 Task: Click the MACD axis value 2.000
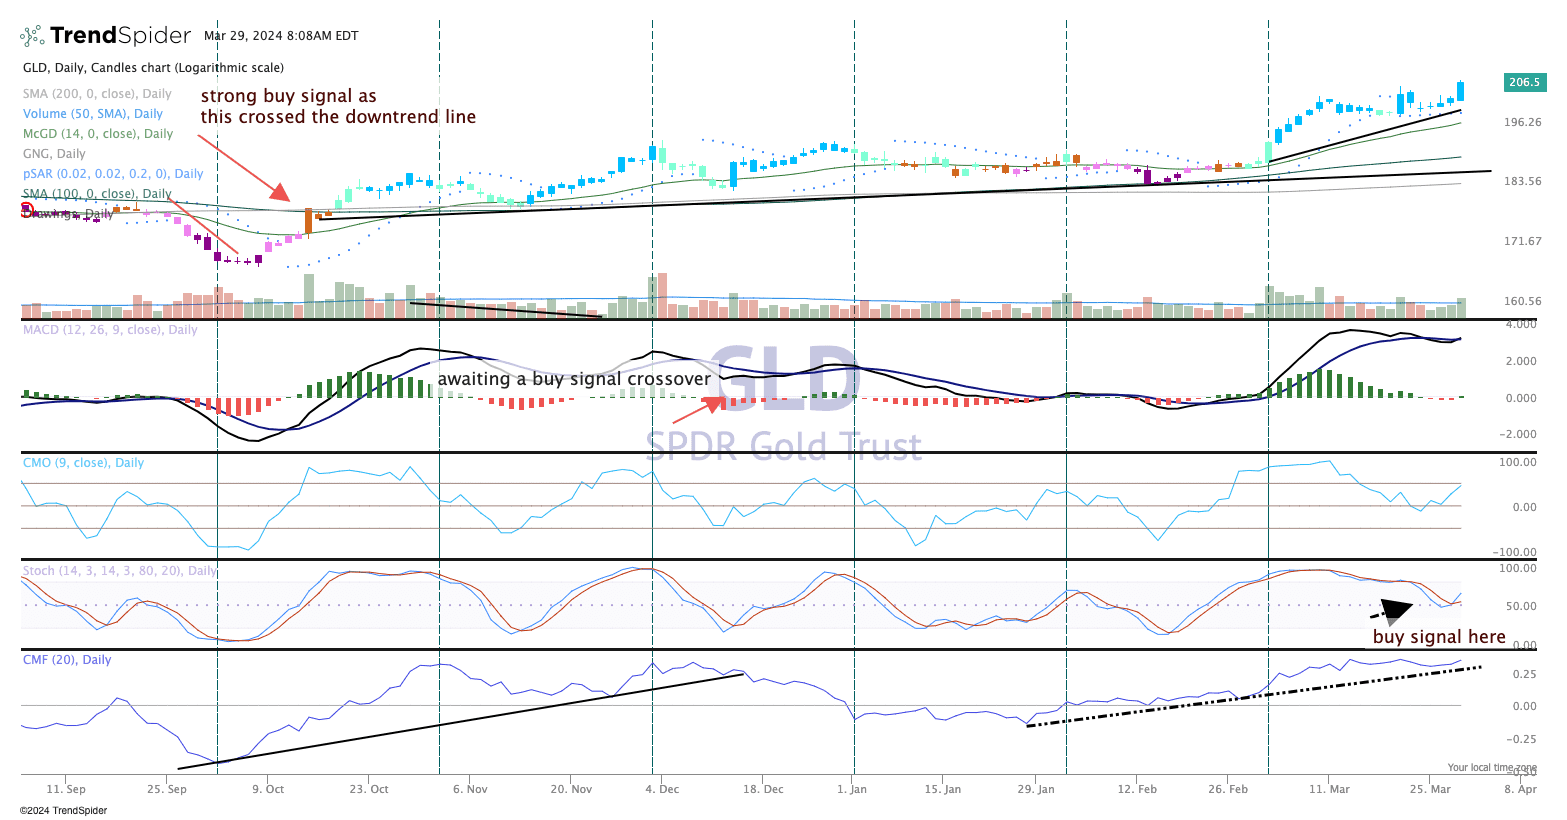point(1521,362)
